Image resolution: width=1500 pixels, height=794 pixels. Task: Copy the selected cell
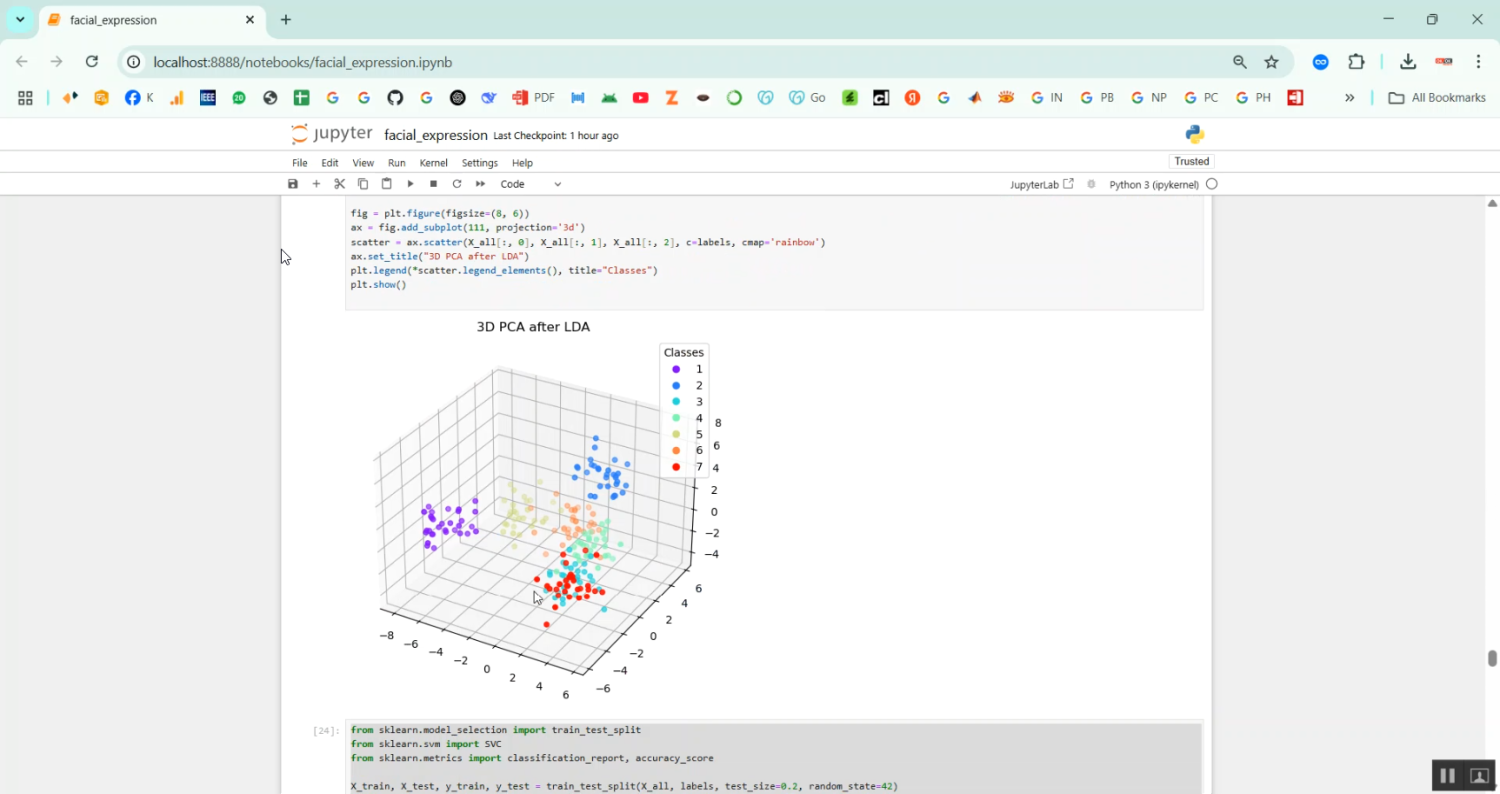pos(363,184)
